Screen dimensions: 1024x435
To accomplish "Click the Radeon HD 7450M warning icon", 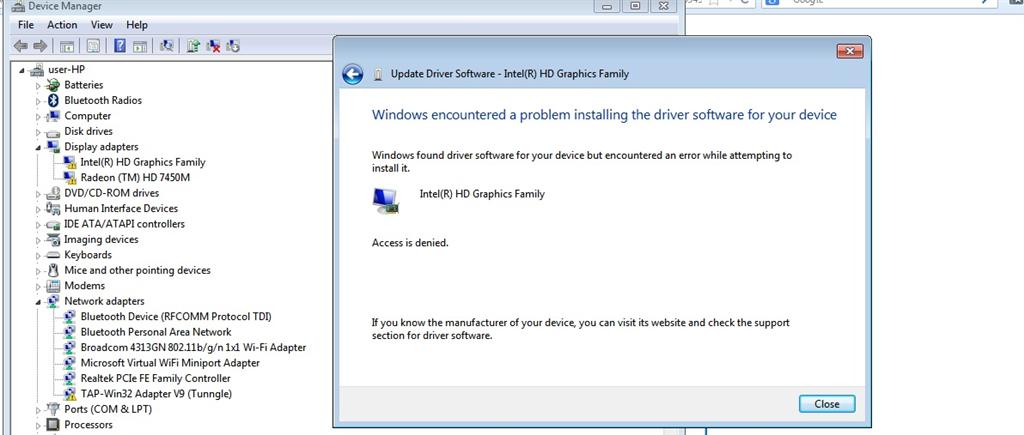I will [70, 178].
